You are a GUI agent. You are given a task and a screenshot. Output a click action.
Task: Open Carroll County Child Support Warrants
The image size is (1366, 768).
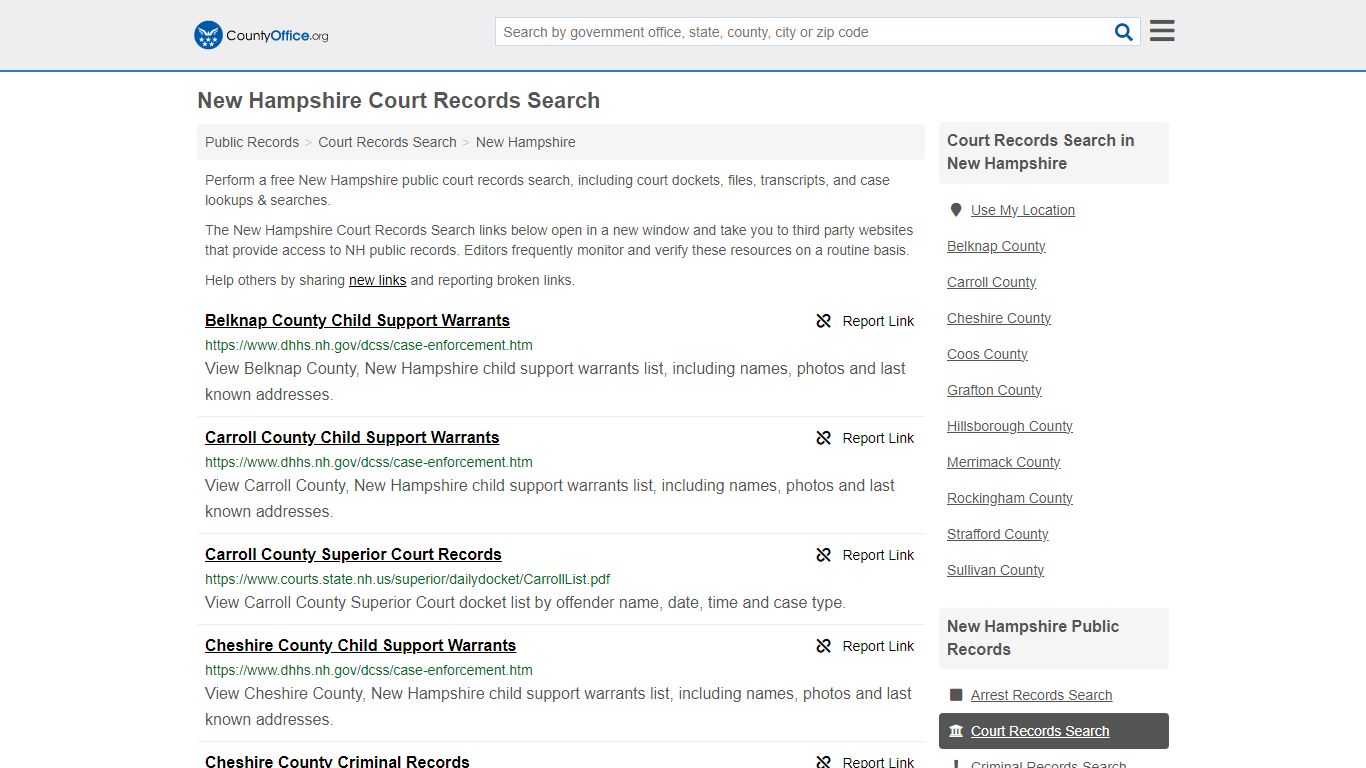click(x=352, y=437)
